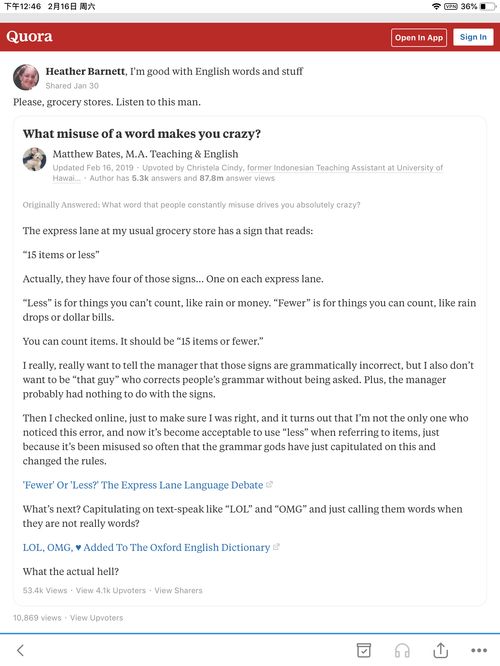Screen dimensions: 500x666
Task: Tap the back arrow in bottom toolbar
Action: point(20,650)
